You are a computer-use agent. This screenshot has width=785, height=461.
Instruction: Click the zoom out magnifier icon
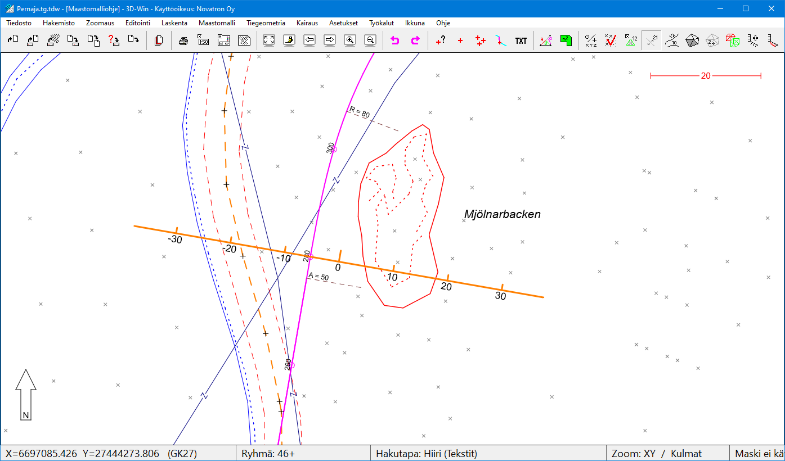click(x=370, y=40)
